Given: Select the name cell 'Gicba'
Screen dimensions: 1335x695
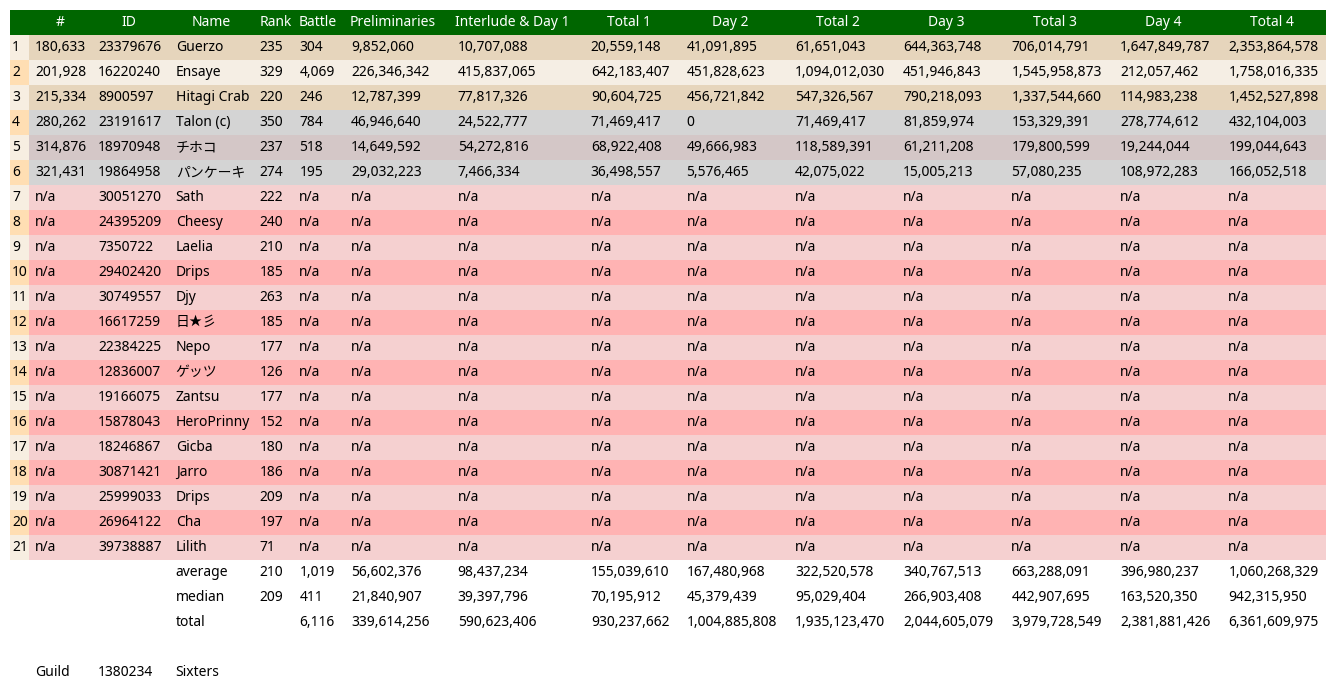Looking at the screenshot, I should coord(194,446).
